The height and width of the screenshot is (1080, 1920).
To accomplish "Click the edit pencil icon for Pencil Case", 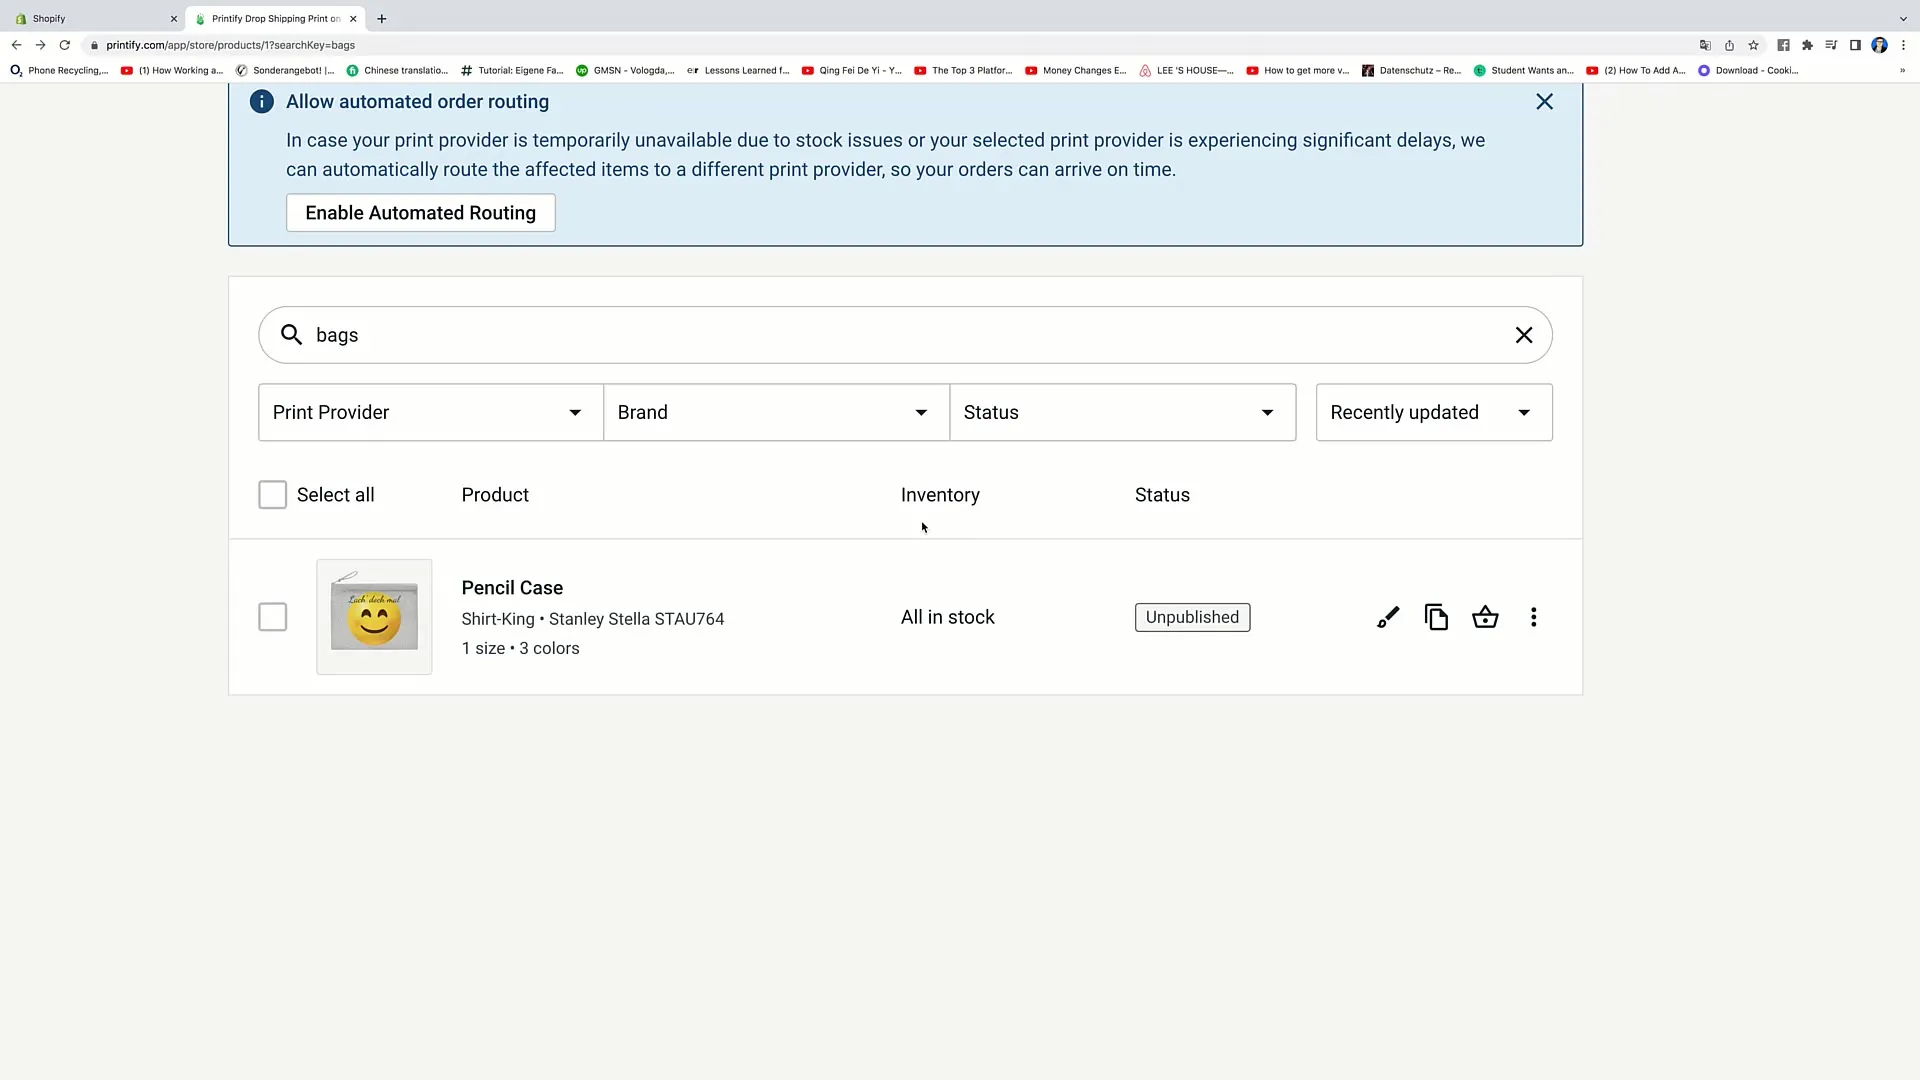I will coord(1387,617).
